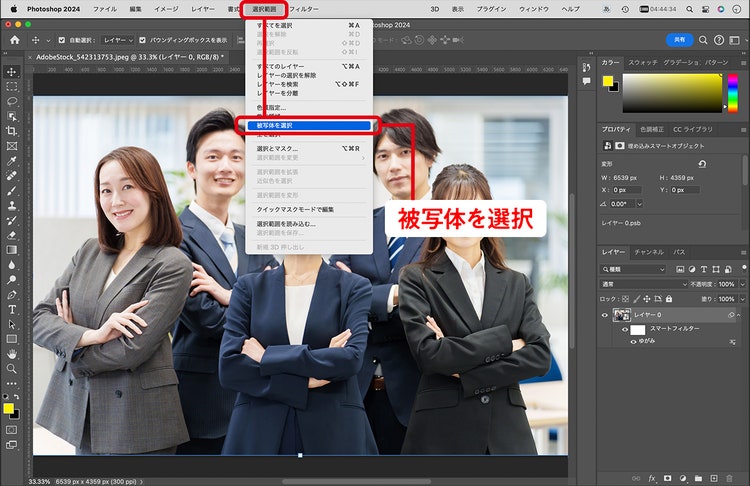Select the Pen tool

[x=11, y=294]
